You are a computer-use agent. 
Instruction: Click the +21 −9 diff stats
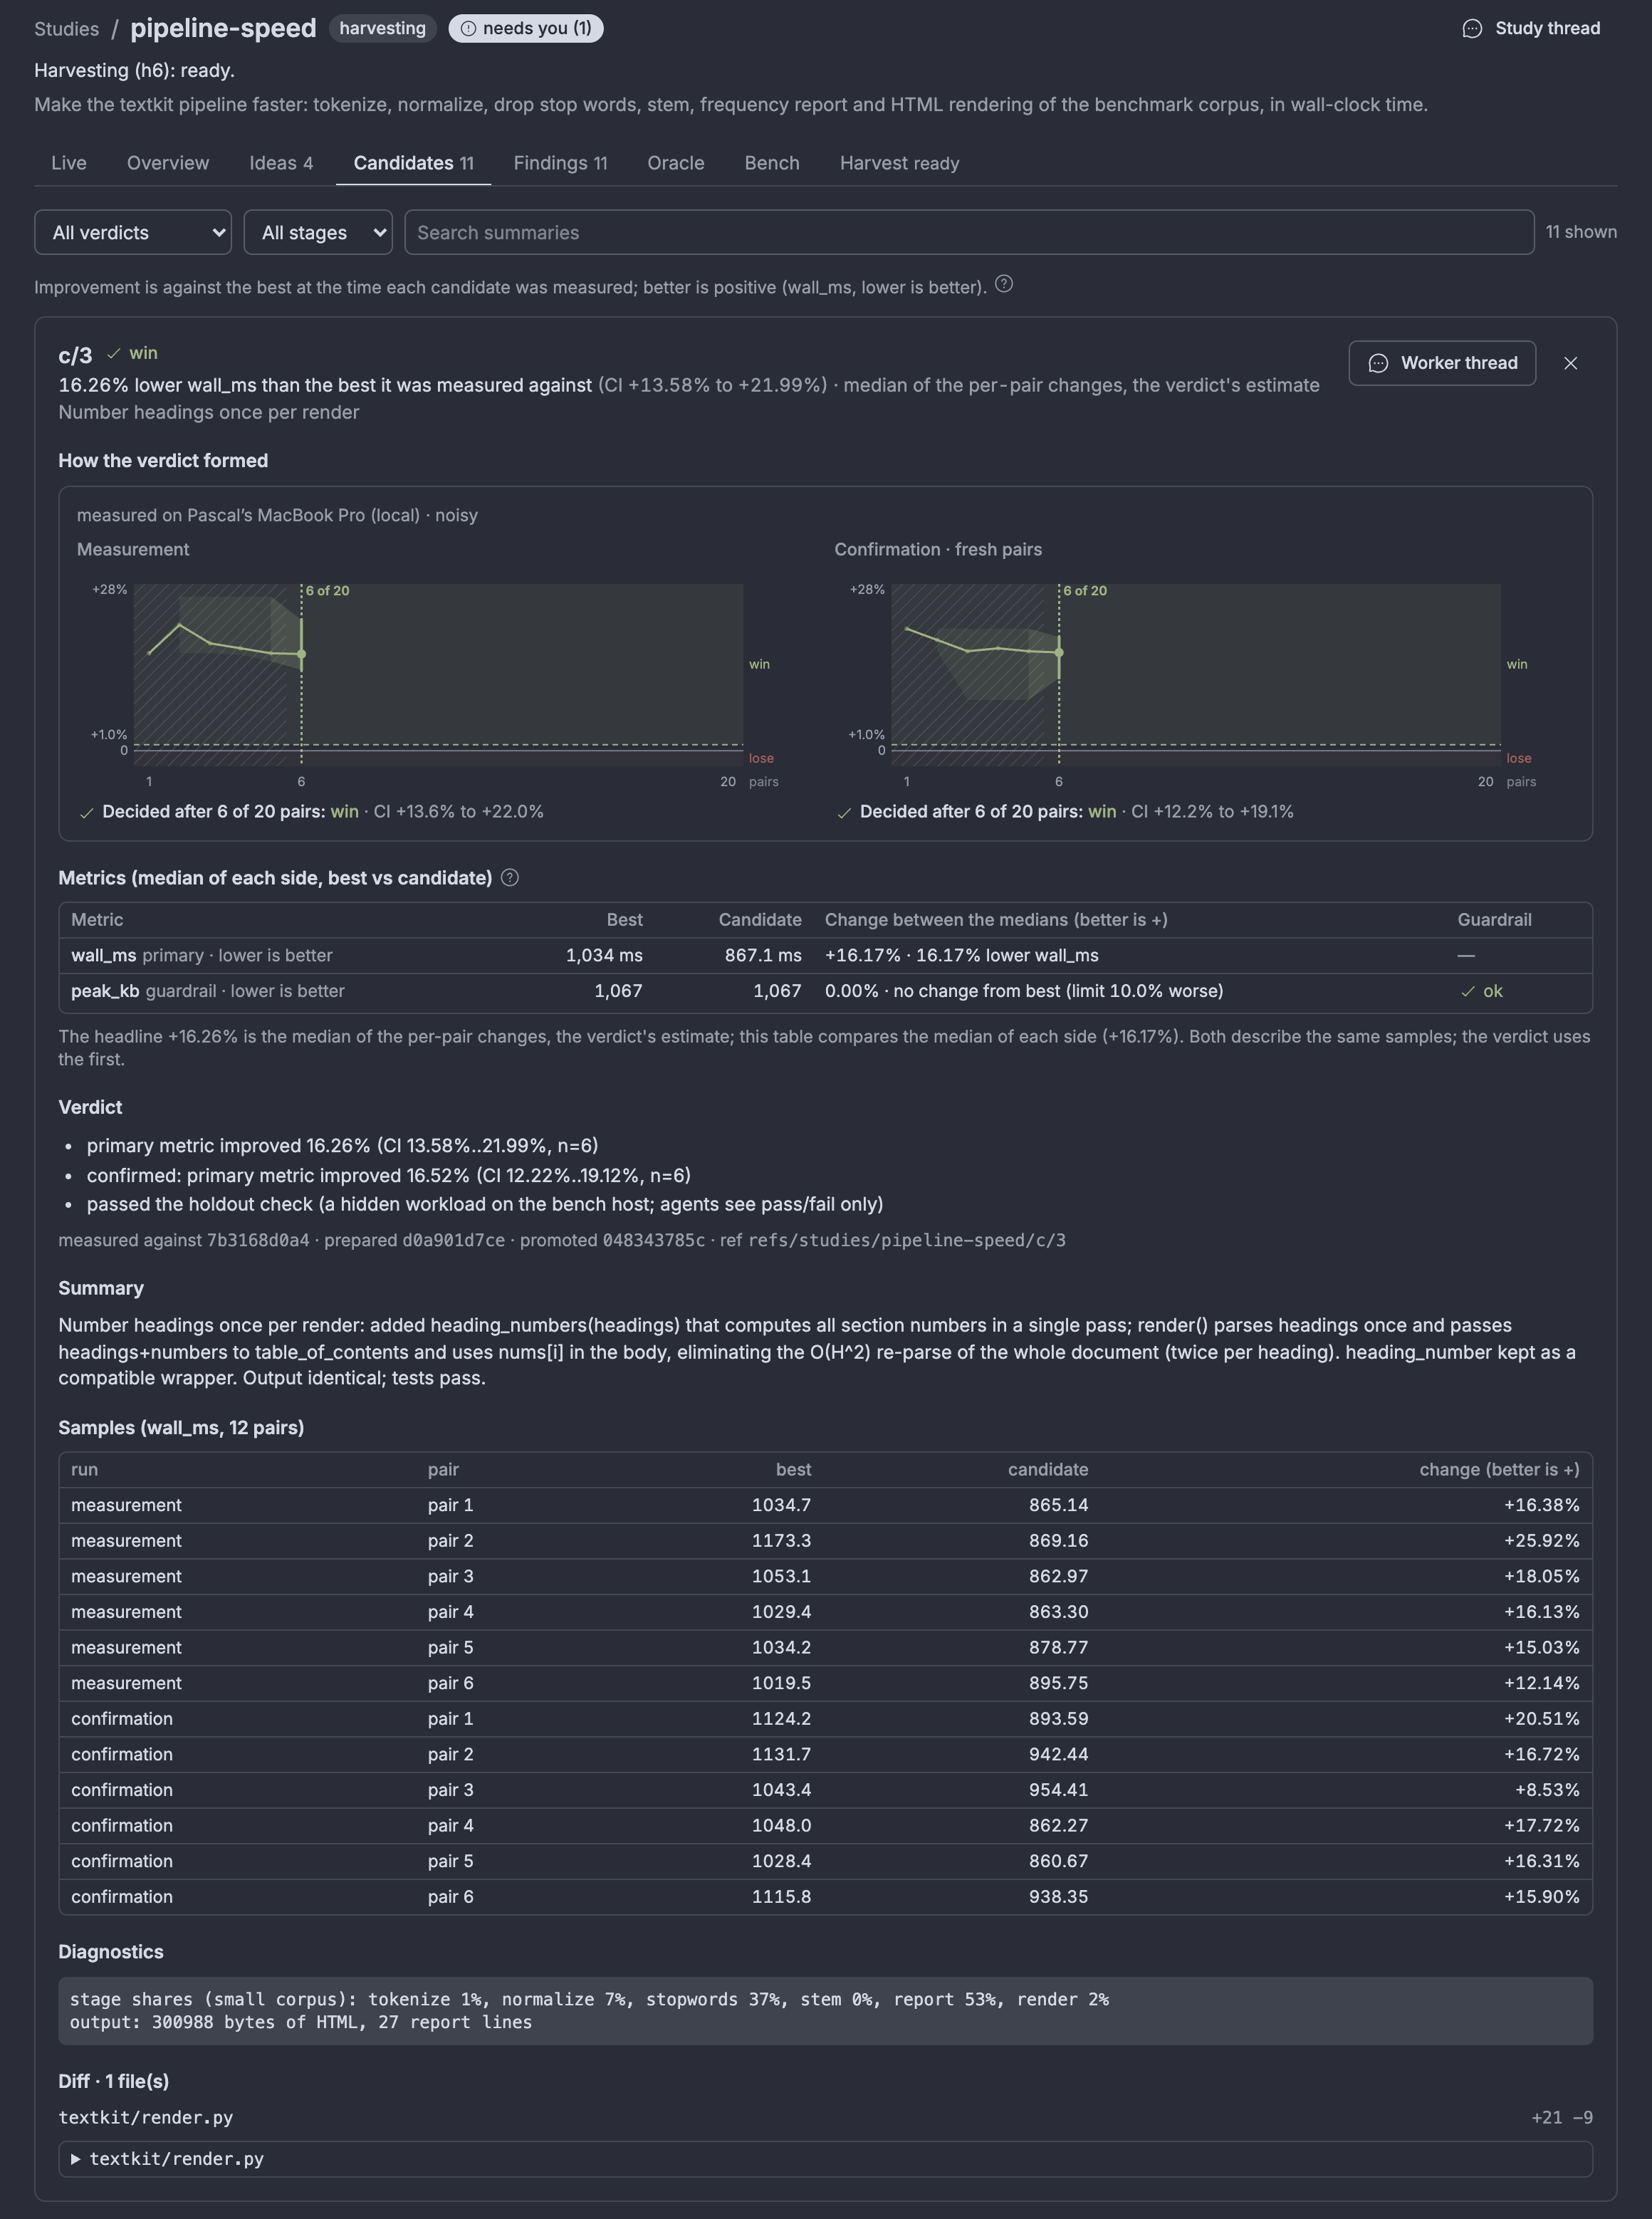point(1561,2117)
